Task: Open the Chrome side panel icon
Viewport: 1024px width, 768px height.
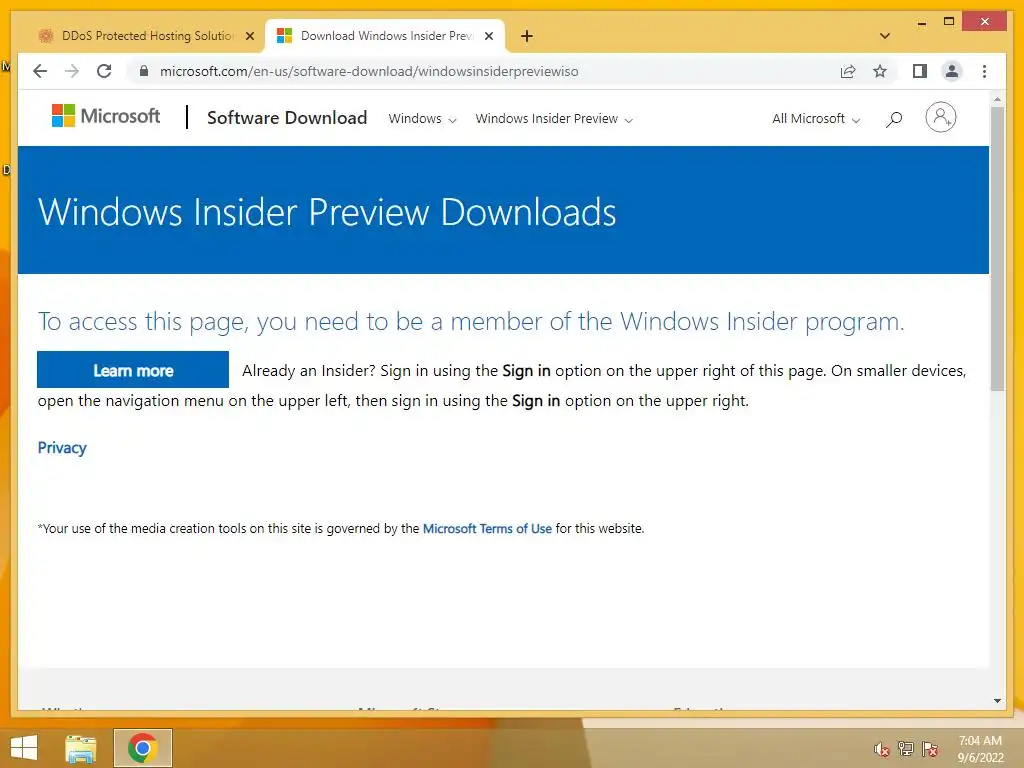Action: pyautogui.click(x=920, y=71)
